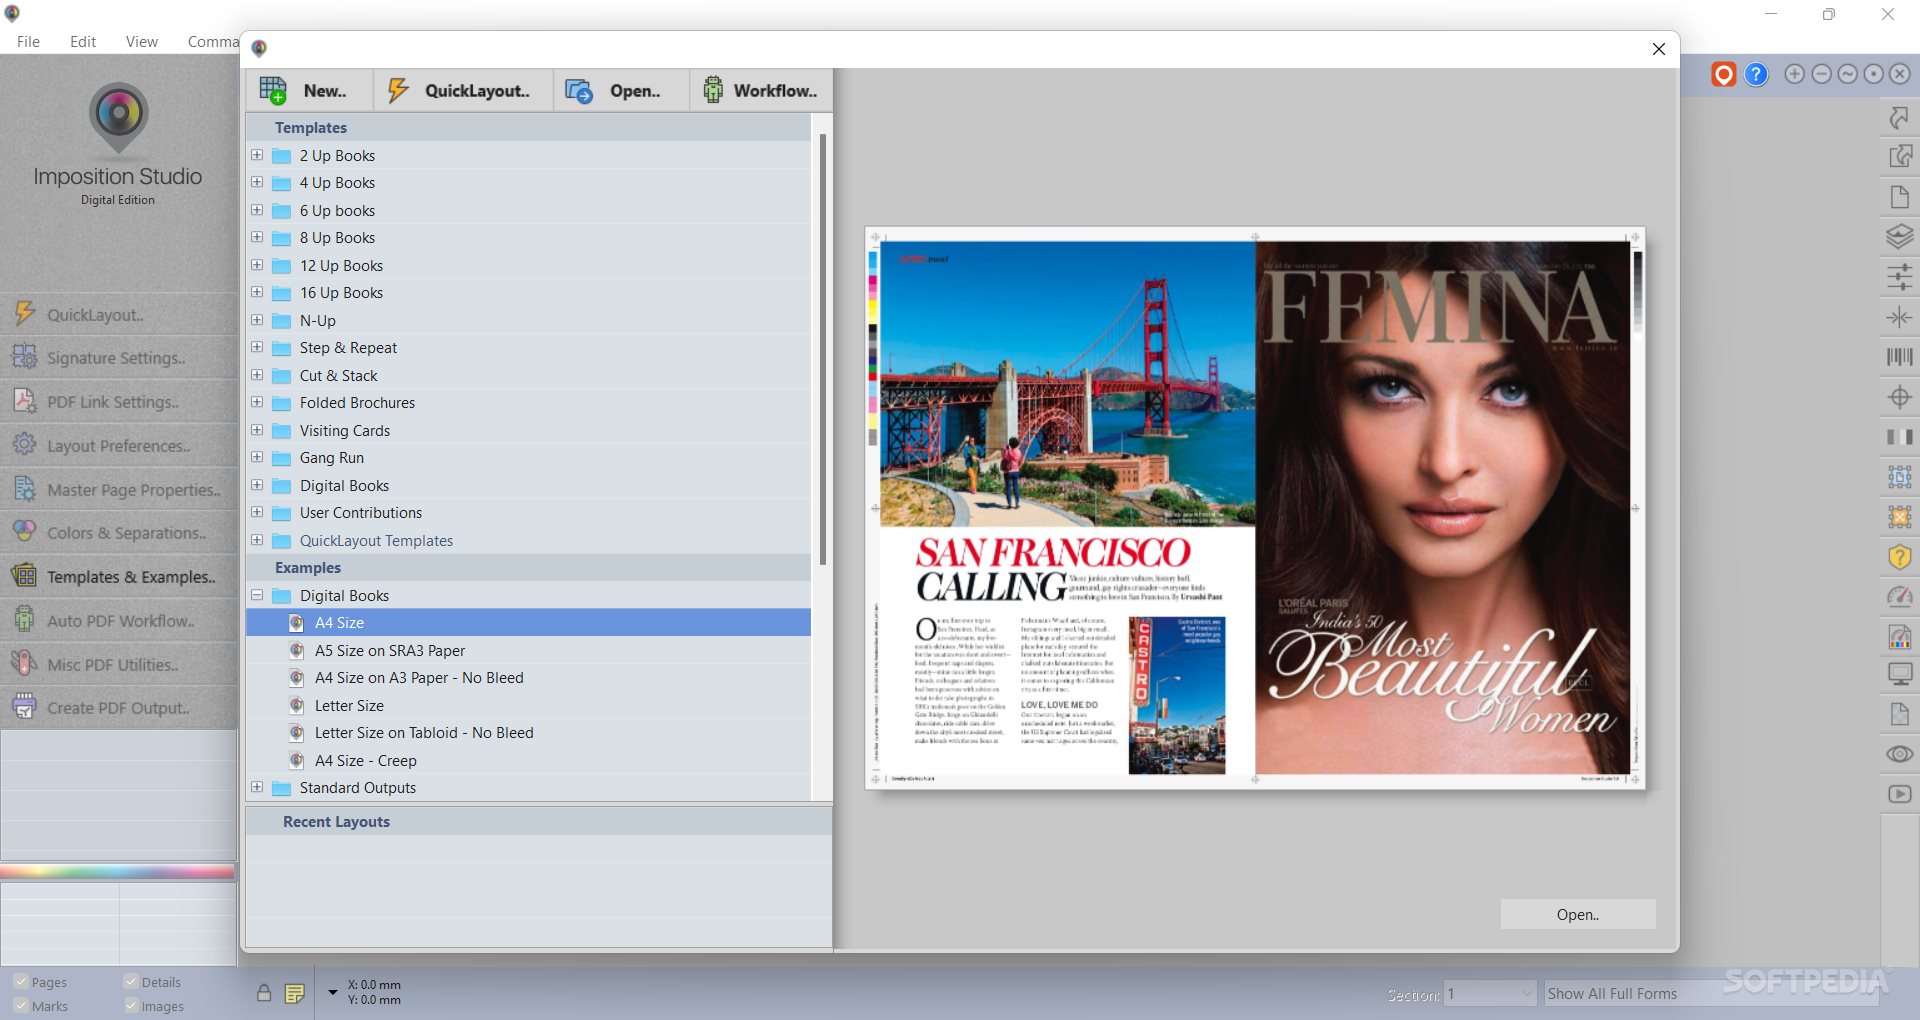This screenshot has width=1920, height=1020.
Task: Click the zoom out minus circle icon
Action: 1821,74
